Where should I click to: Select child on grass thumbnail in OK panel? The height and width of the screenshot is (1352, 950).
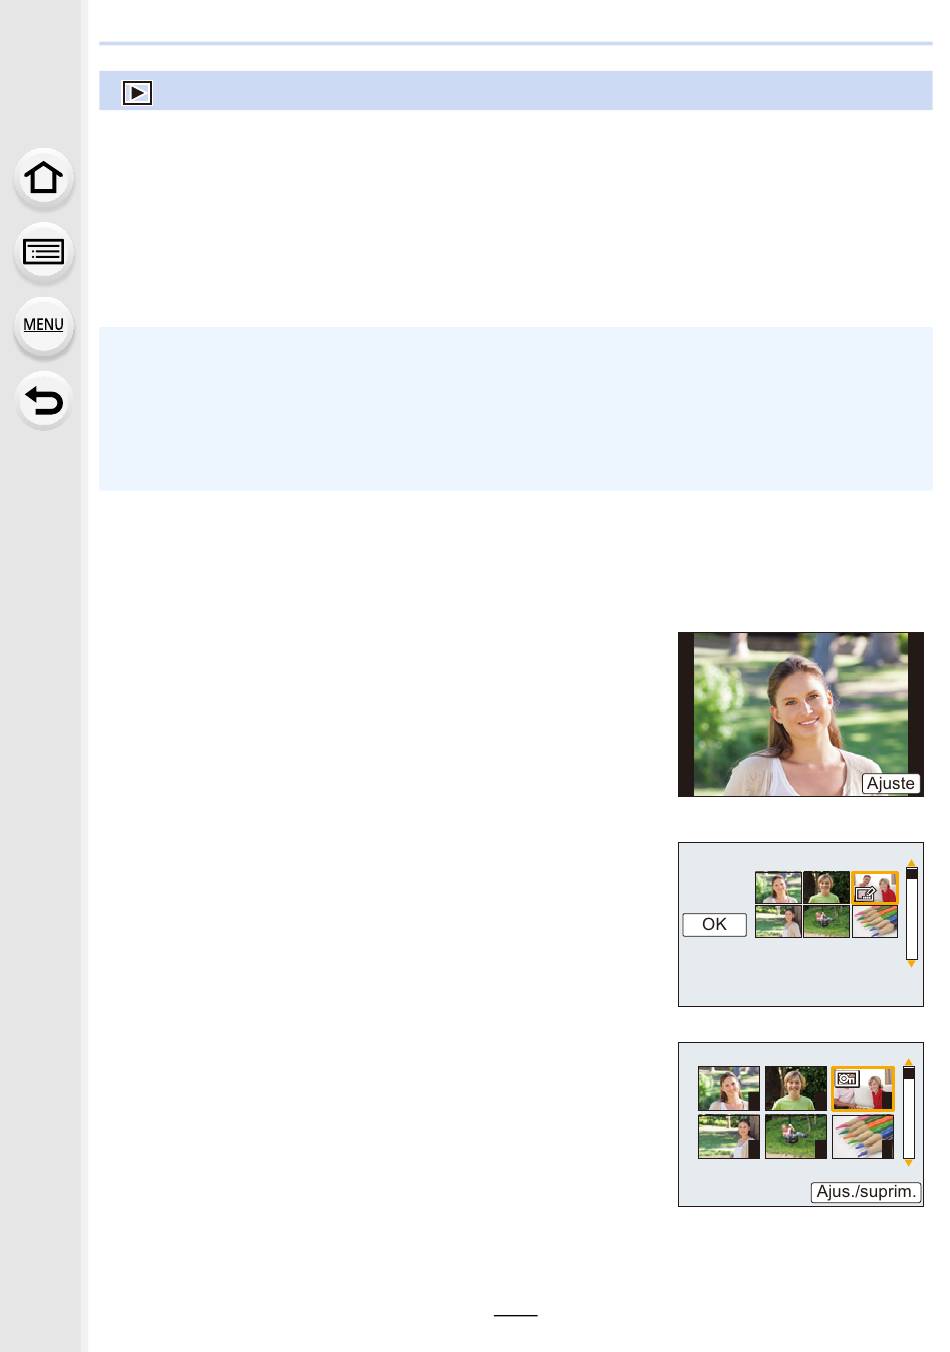tap(826, 921)
